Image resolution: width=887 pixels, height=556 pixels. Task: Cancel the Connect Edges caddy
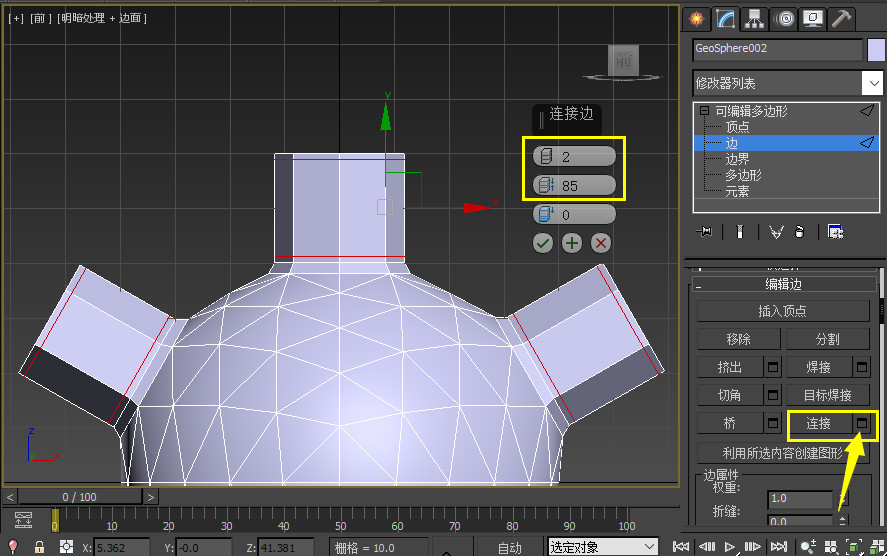[x=601, y=243]
